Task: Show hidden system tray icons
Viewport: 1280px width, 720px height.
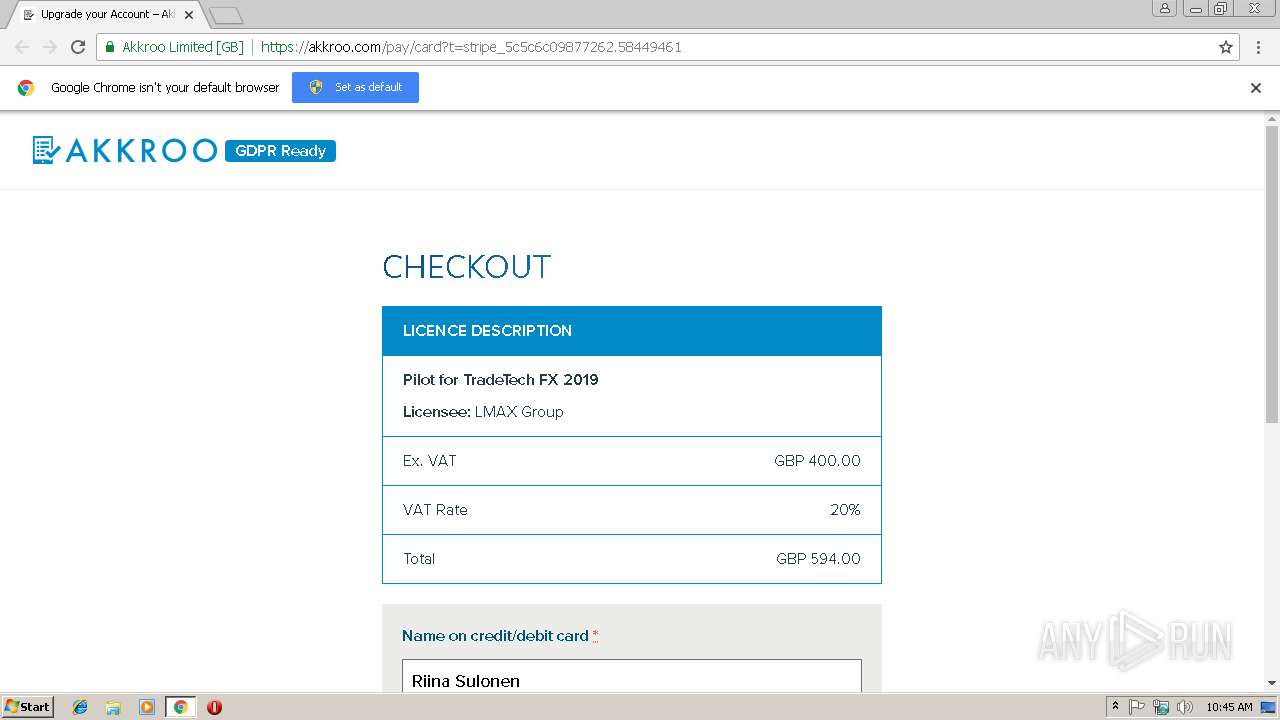Action: pos(1115,707)
